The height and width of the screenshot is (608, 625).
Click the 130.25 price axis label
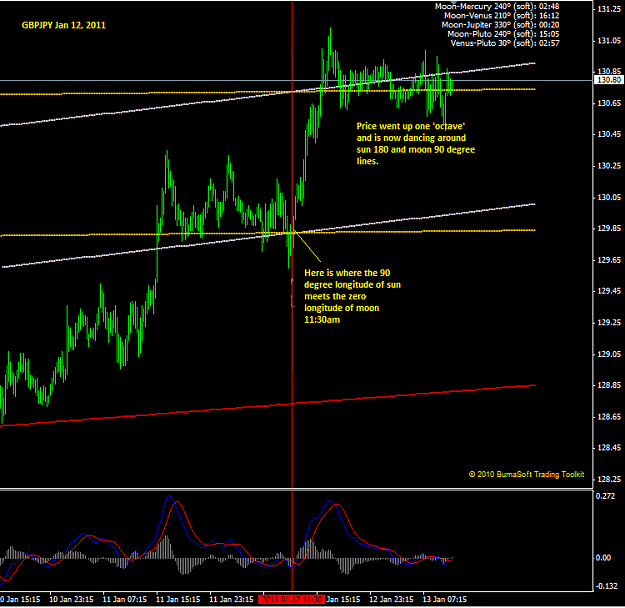(609, 166)
